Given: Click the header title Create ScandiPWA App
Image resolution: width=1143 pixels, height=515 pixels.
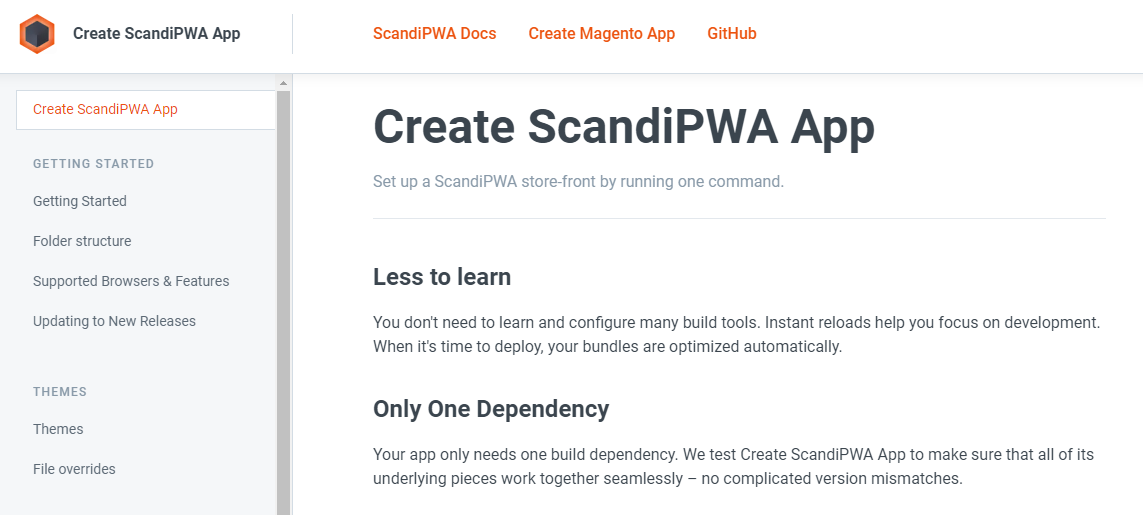Looking at the screenshot, I should [156, 34].
